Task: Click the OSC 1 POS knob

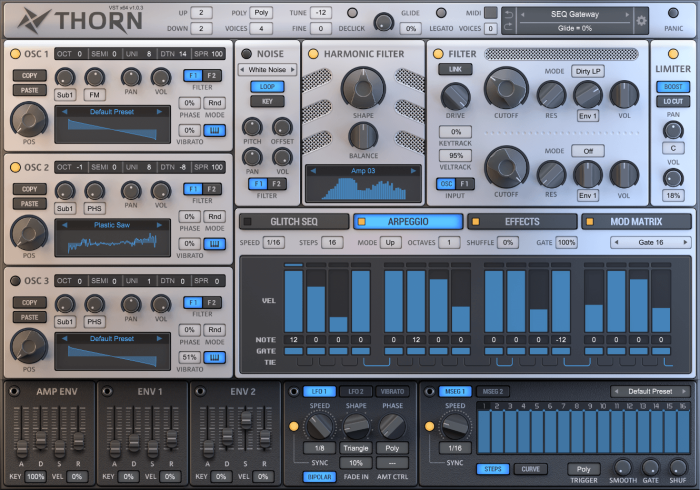Action: [x=29, y=120]
